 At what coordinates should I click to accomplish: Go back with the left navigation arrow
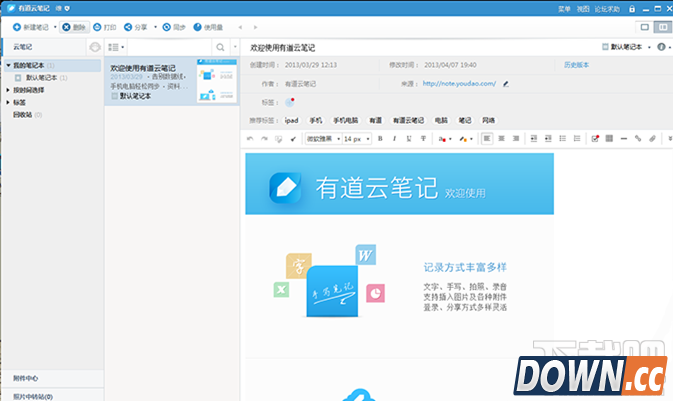[240, 27]
